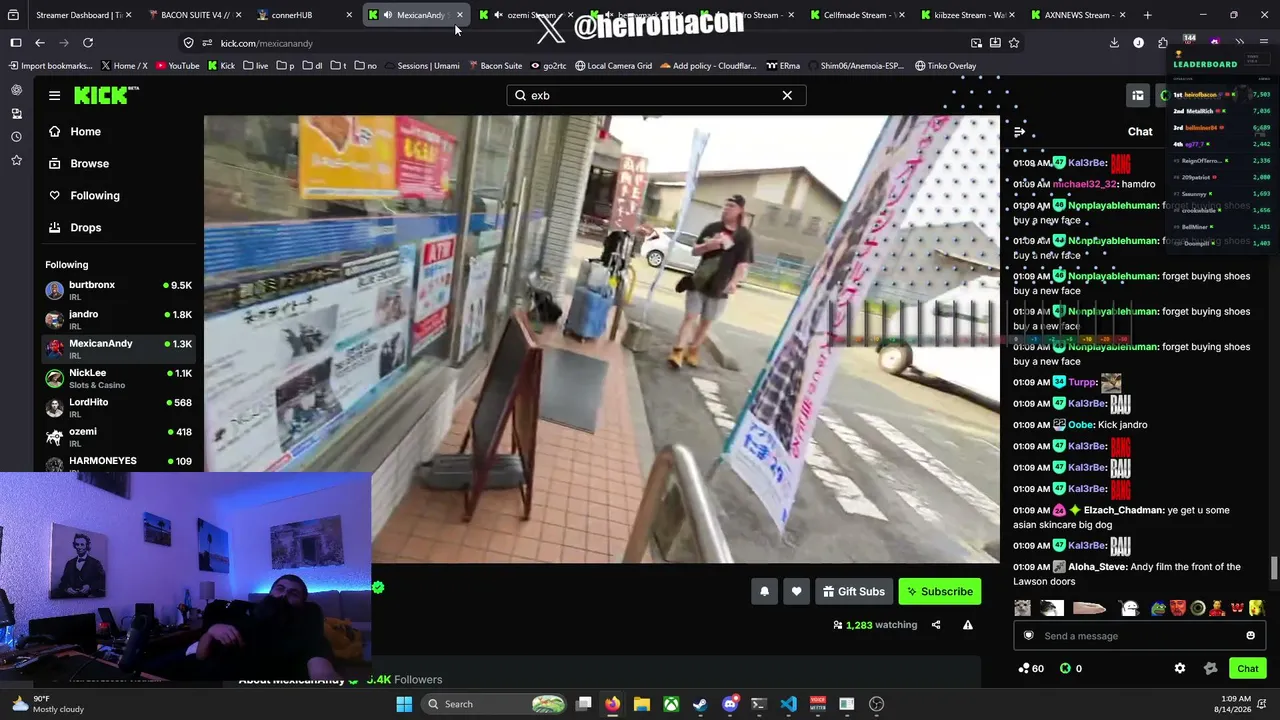Click the search field containing 'exb'
The image size is (1280, 720).
(655, 95)
